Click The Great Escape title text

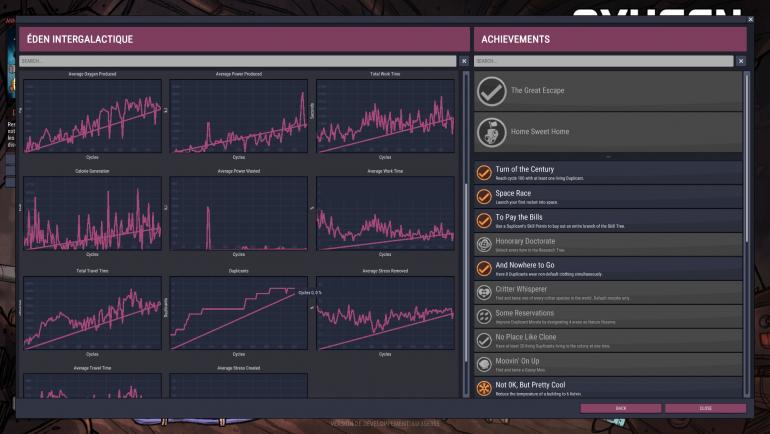tap(537, 91)
